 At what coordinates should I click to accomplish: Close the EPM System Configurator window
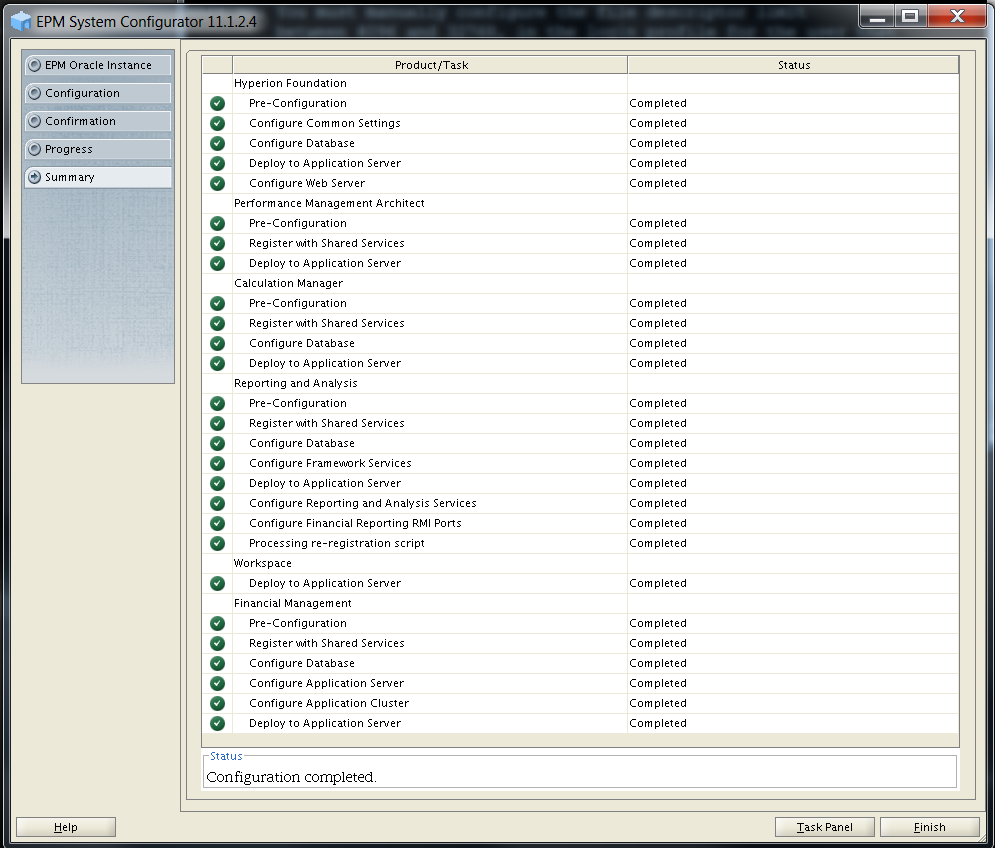click(957, 17)
